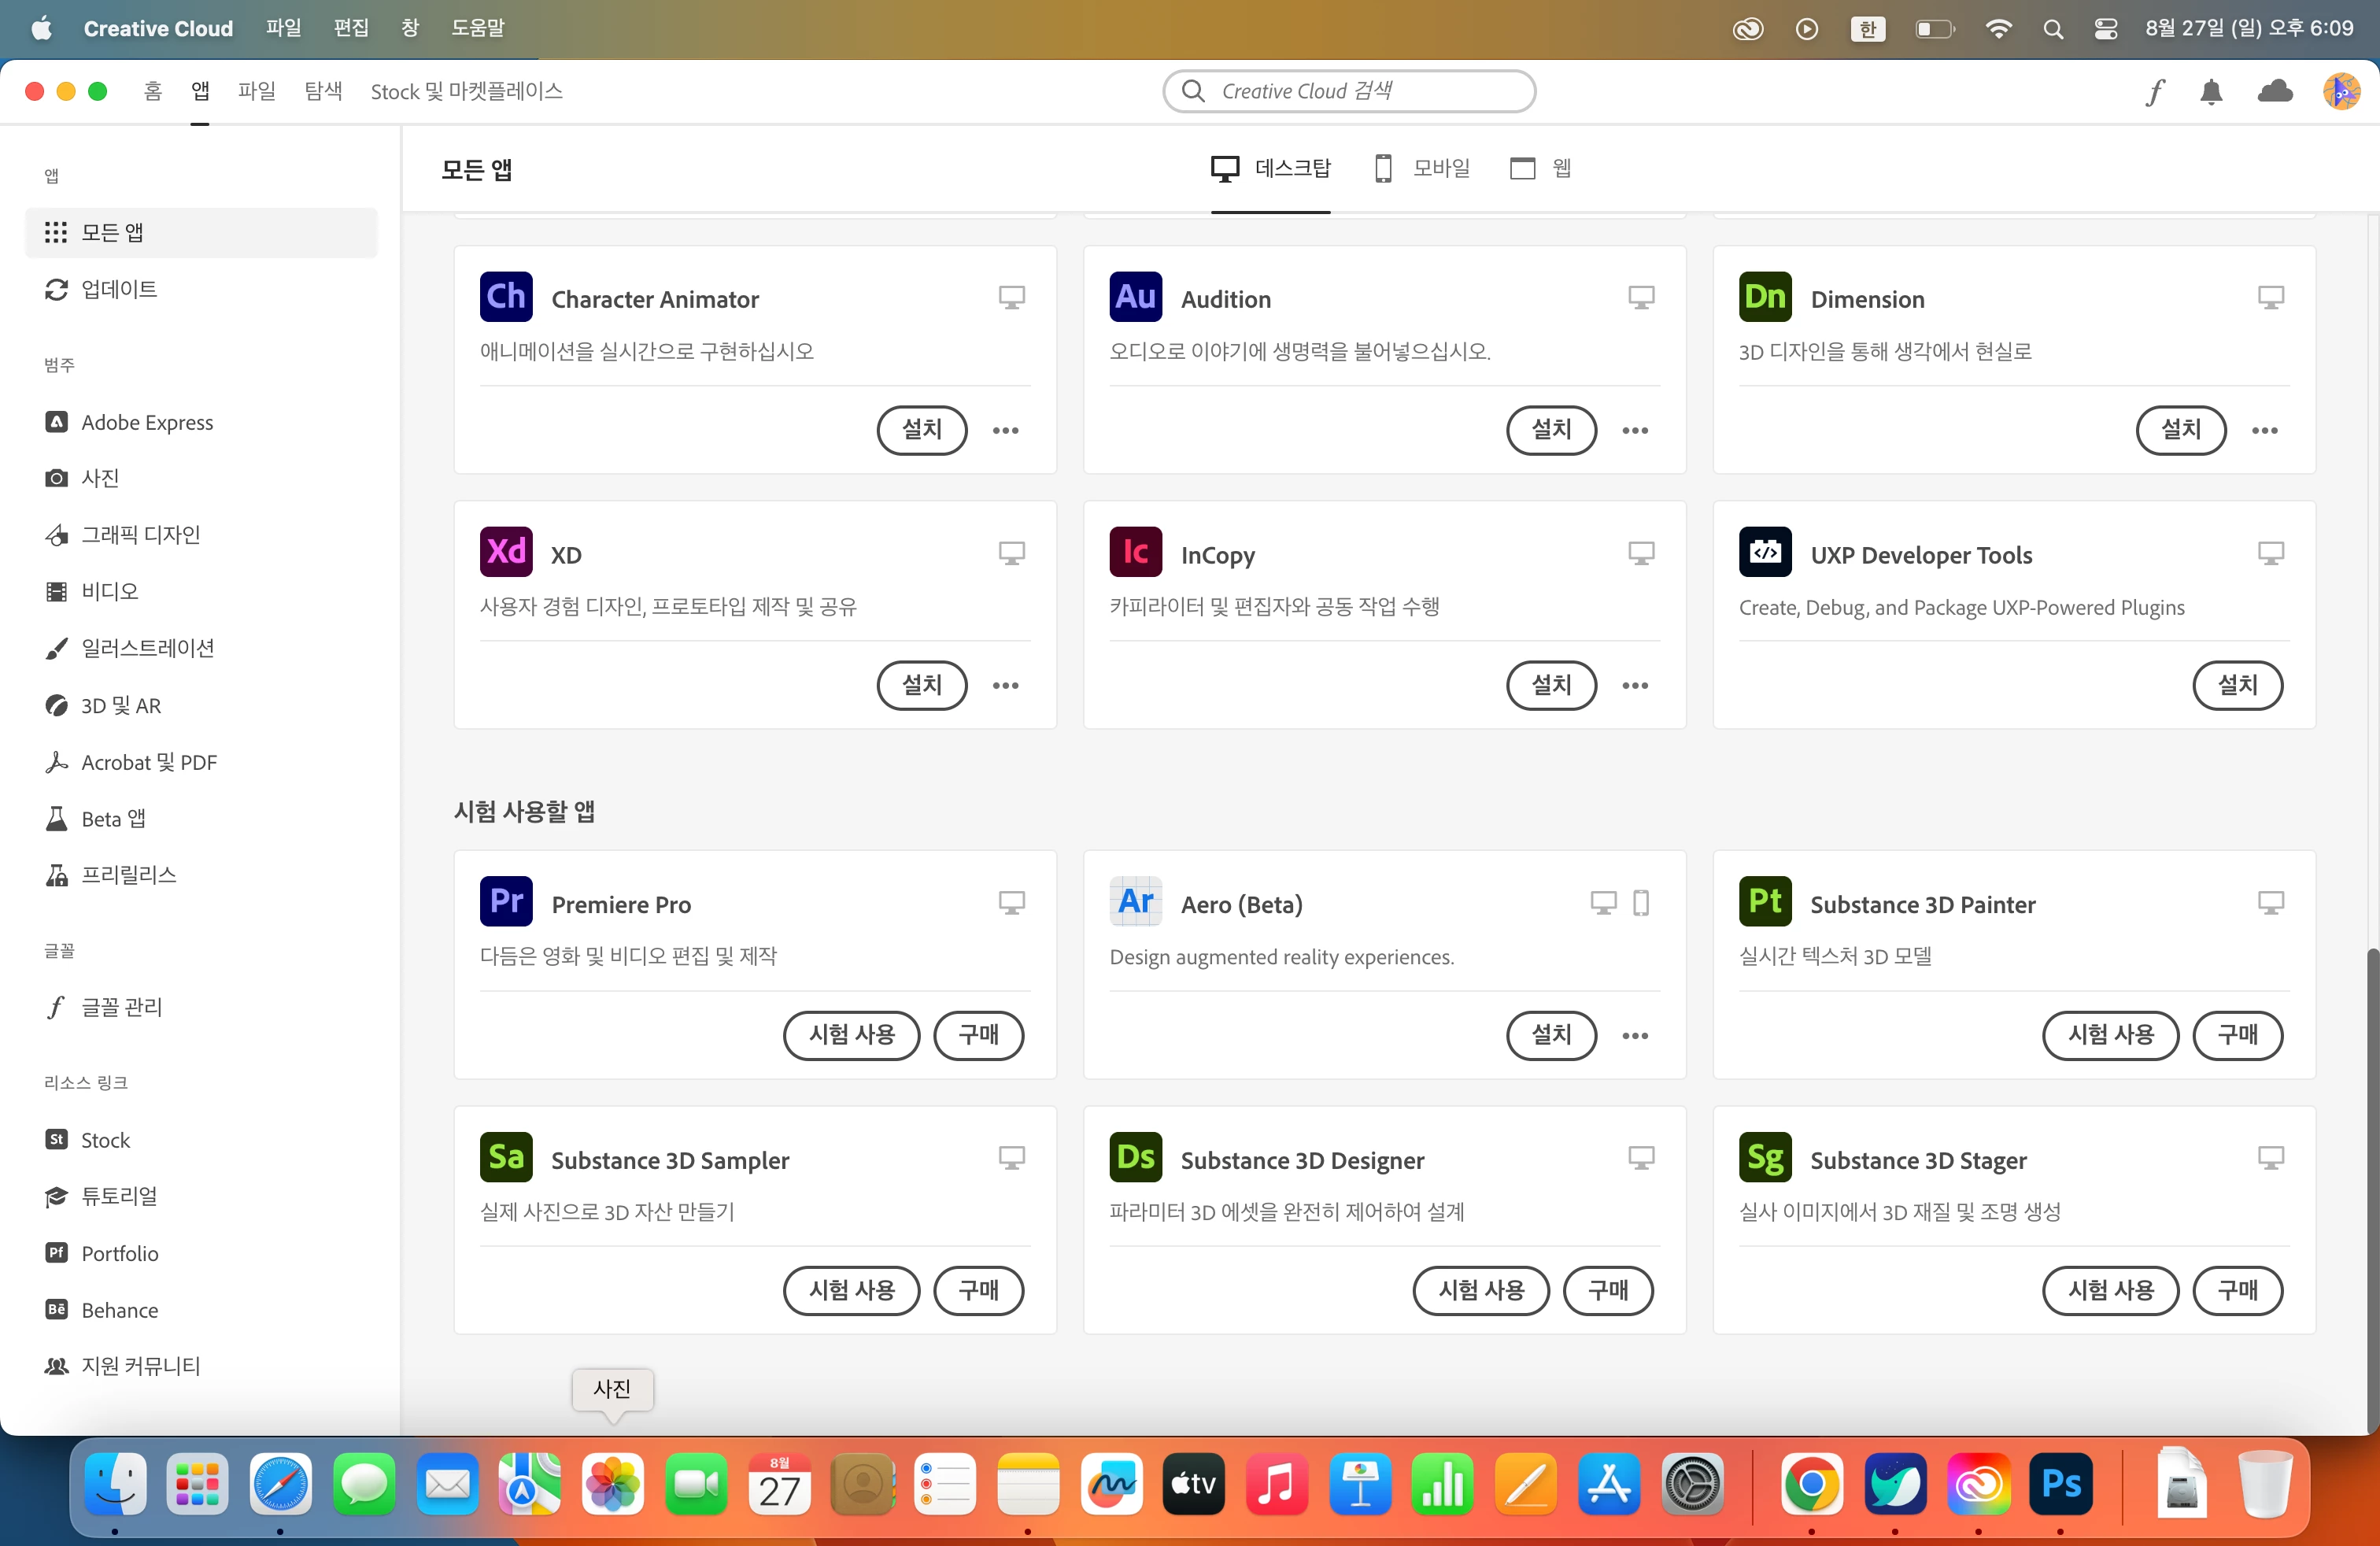
Task: Open the user profile avatar
Action: 2341,92
